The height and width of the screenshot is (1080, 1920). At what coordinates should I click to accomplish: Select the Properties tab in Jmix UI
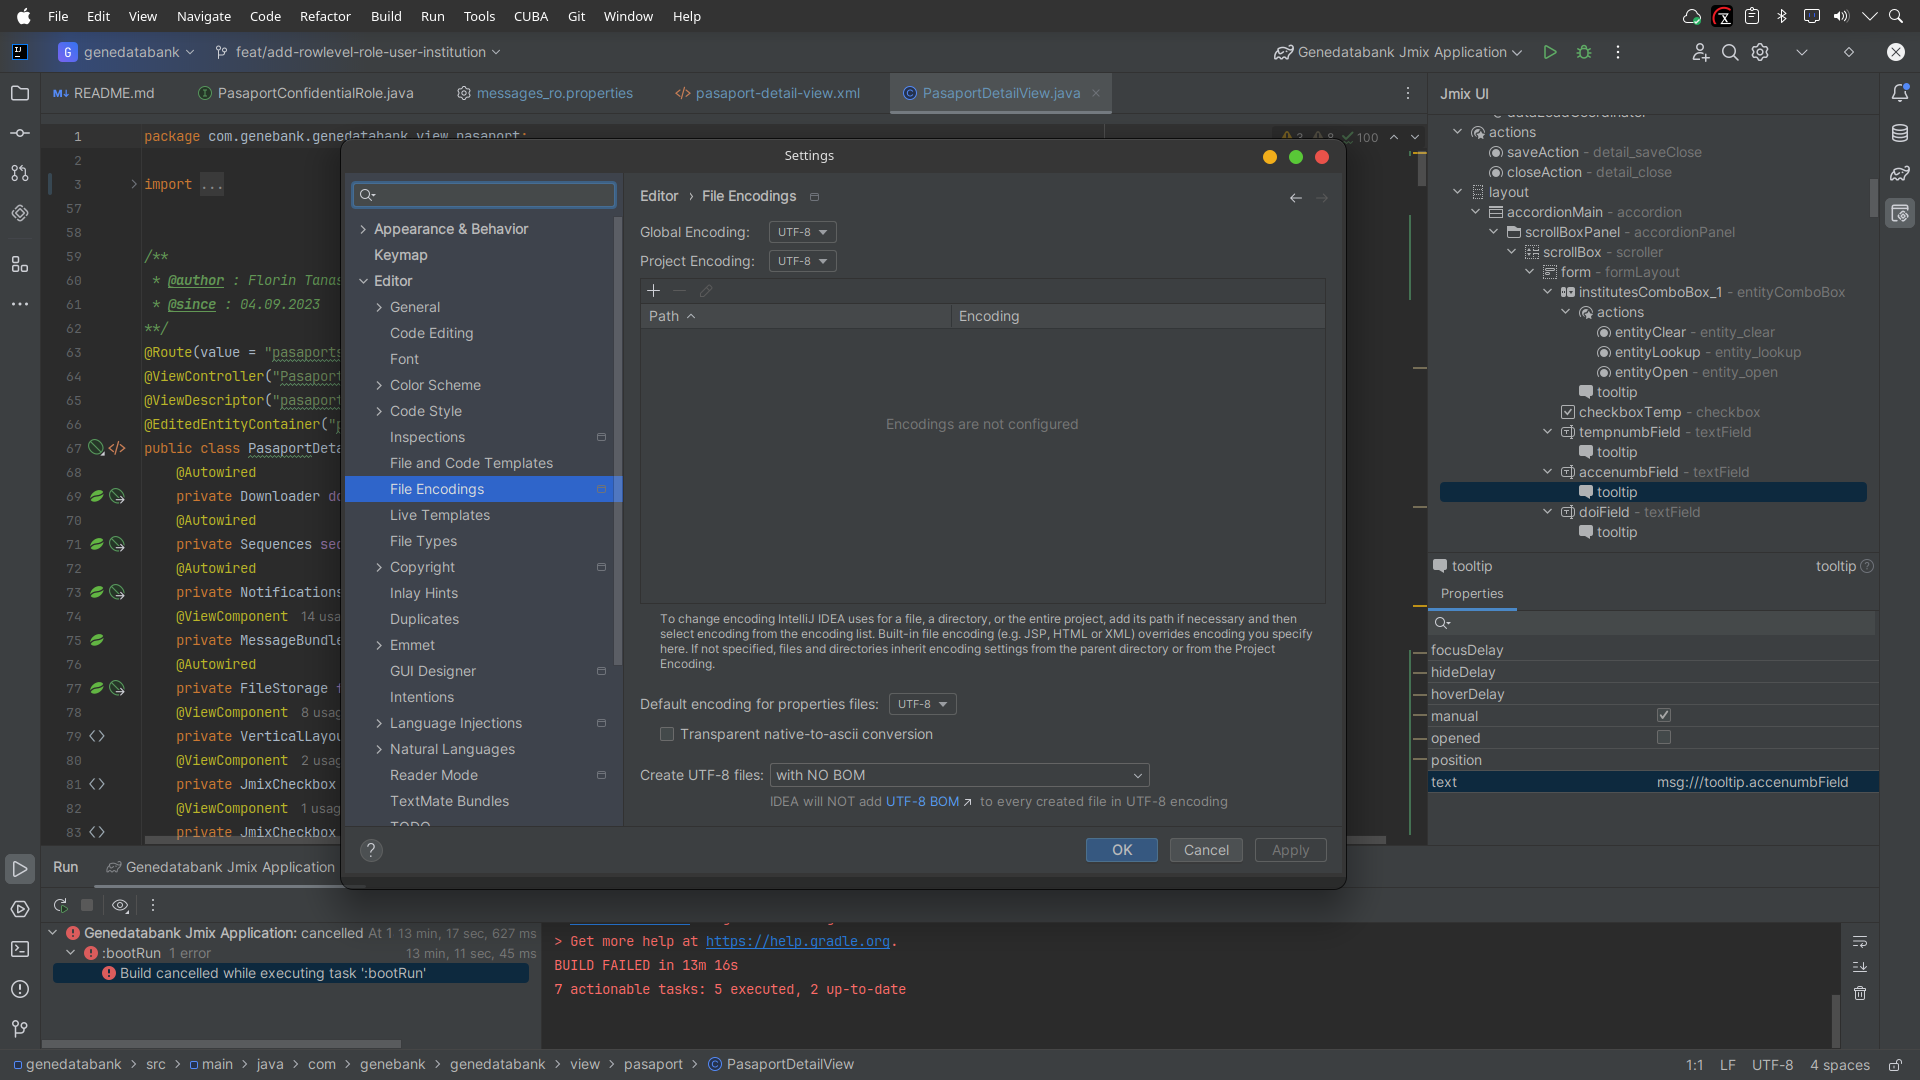(1472, 594)
